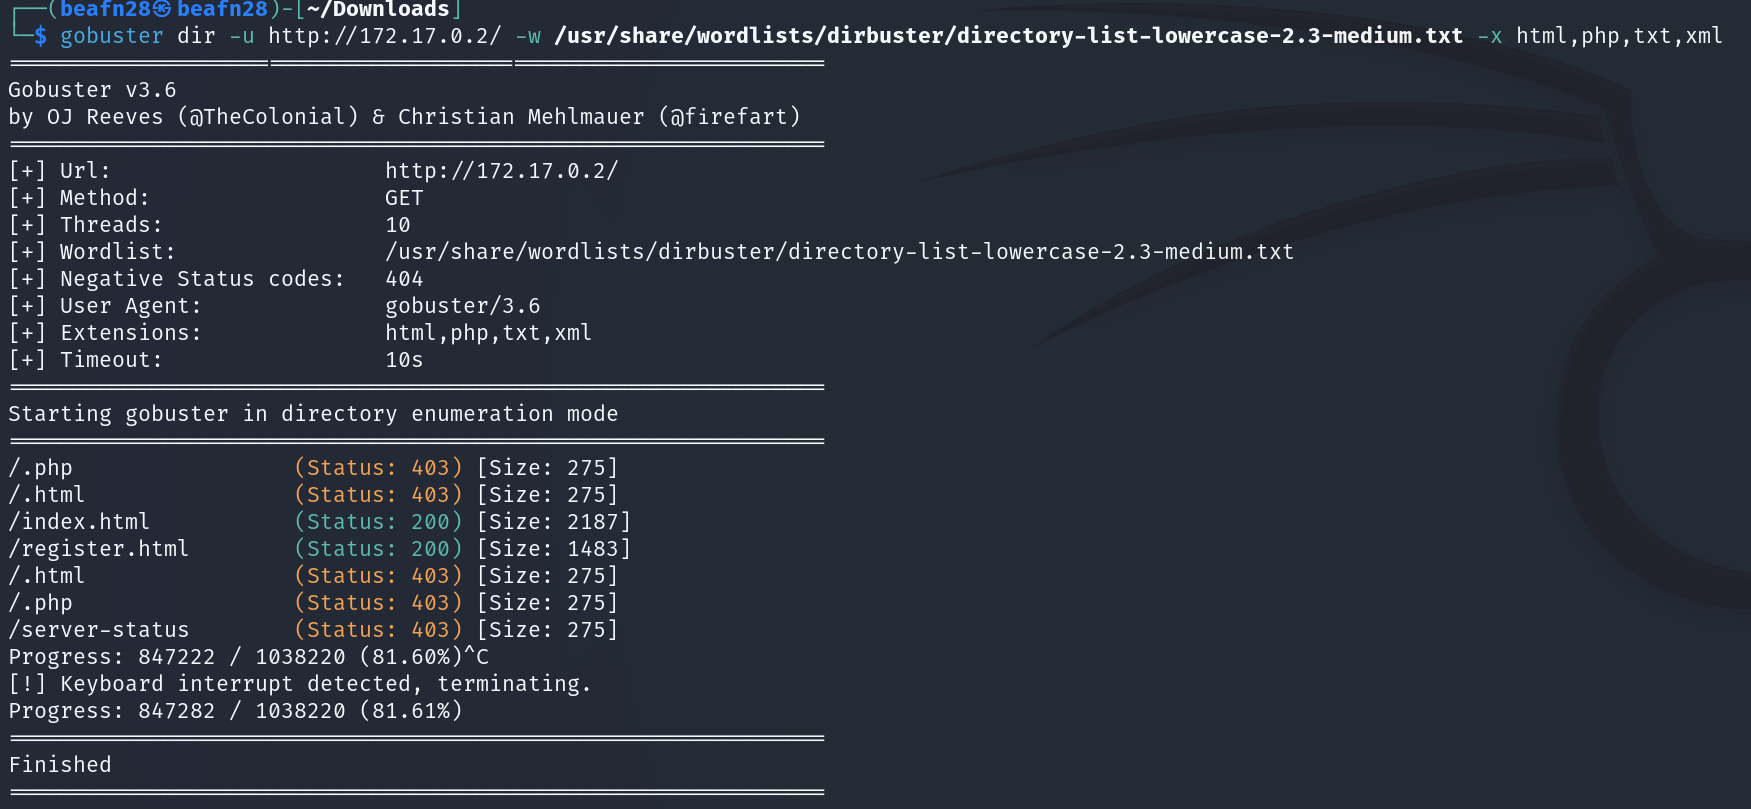The height and width of the screenshot is (809, 1751).
Task: Click the User Agent label
Action: (x=130, y=306)
